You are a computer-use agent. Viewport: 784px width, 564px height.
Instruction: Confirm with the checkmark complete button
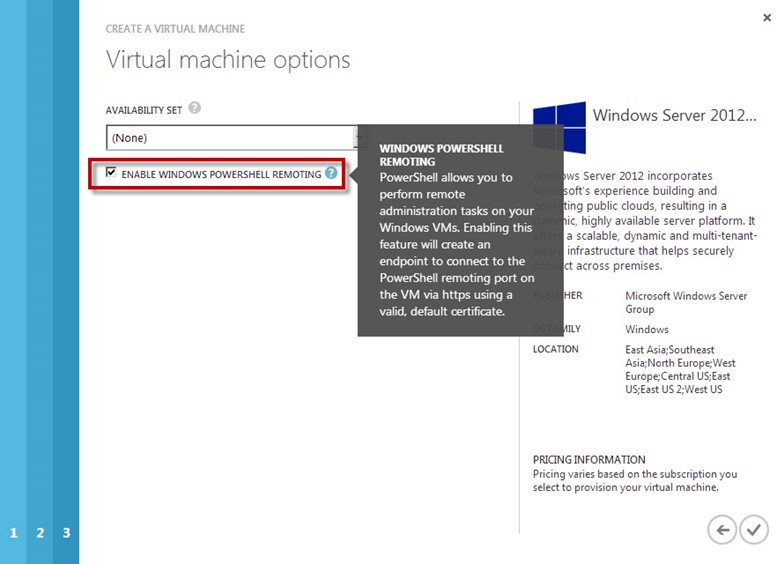[x=754, y=530]
